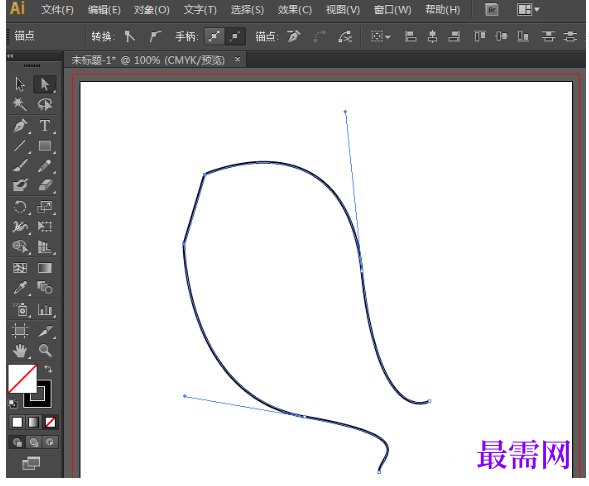
Task: Enable Draw Behind mode
Action: 34,442
